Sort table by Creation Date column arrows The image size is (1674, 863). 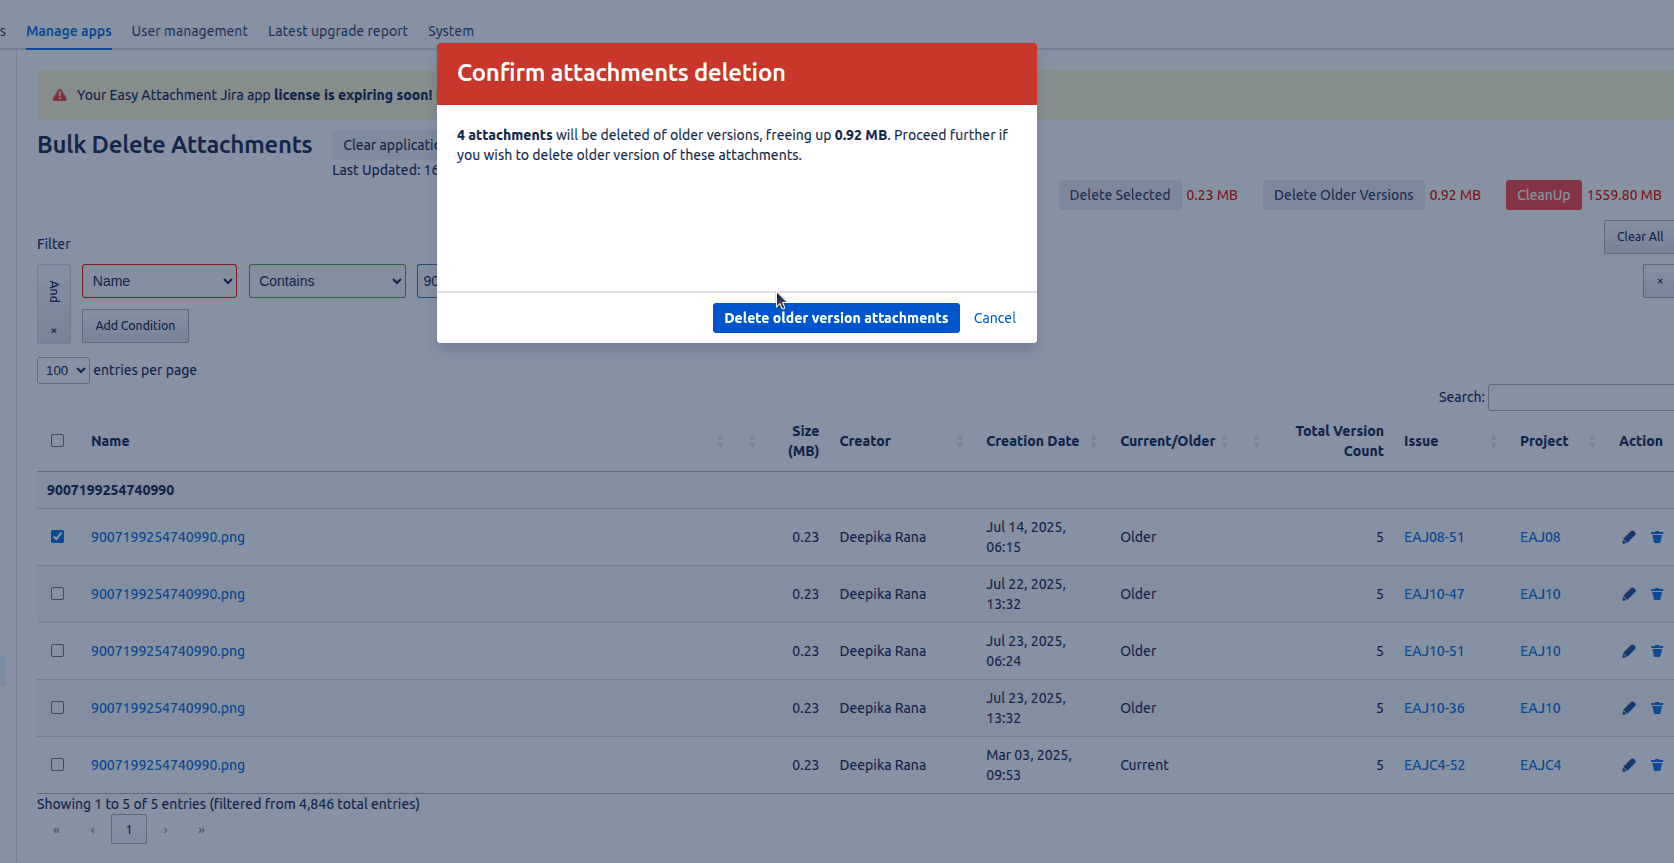point(1093,441)
